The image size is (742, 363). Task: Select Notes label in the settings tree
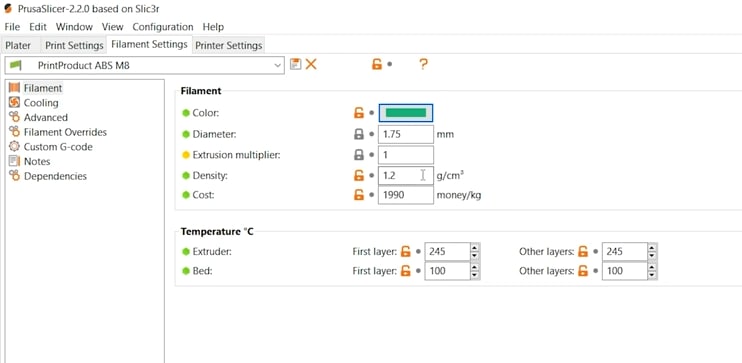tap(37, 161)
